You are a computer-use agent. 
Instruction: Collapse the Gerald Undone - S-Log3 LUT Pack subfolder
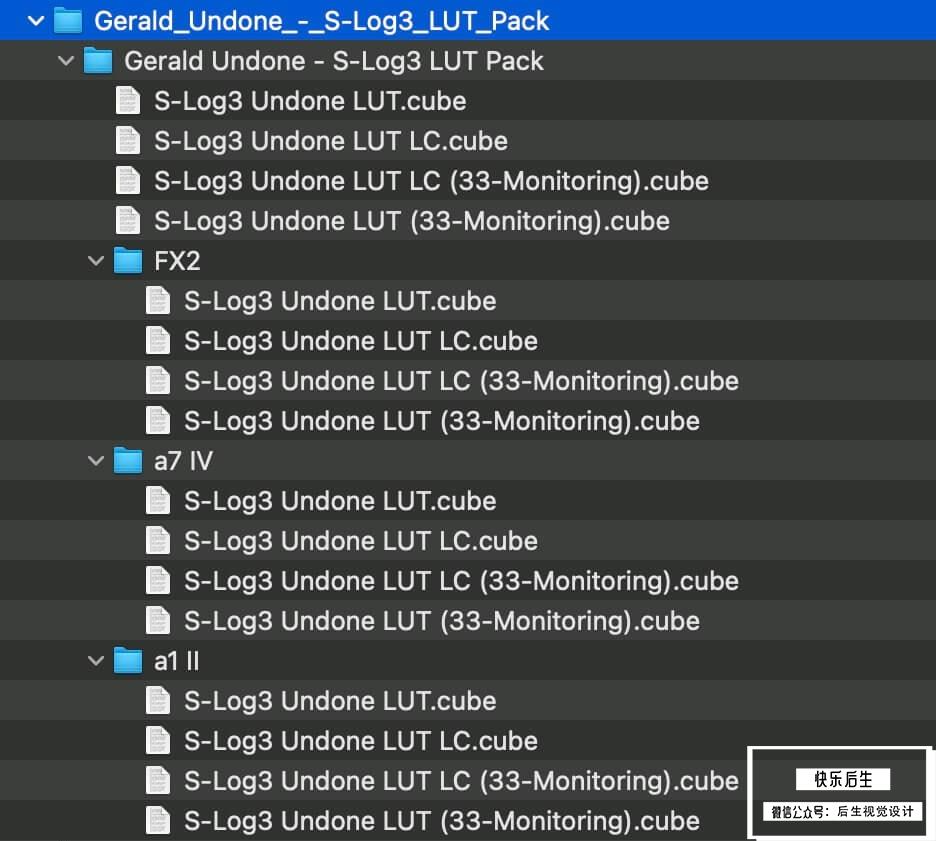pos(66,61)
